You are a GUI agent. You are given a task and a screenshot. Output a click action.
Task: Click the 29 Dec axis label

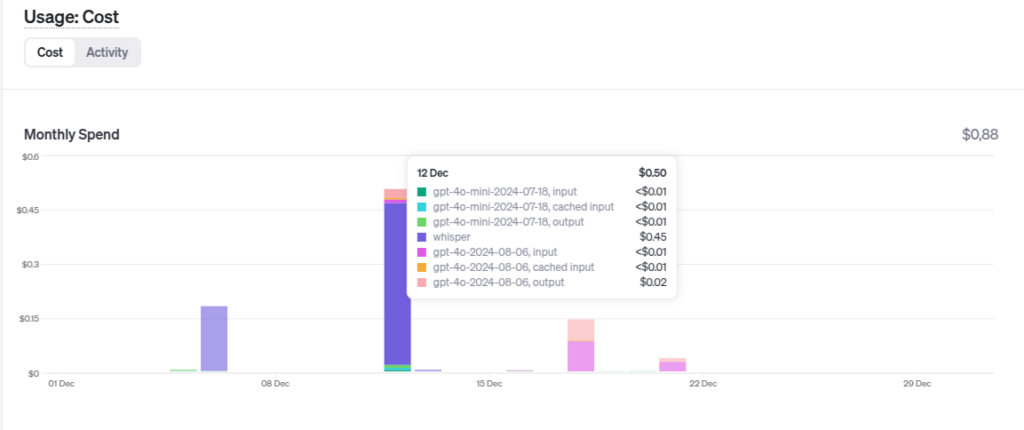pos(917,384)
